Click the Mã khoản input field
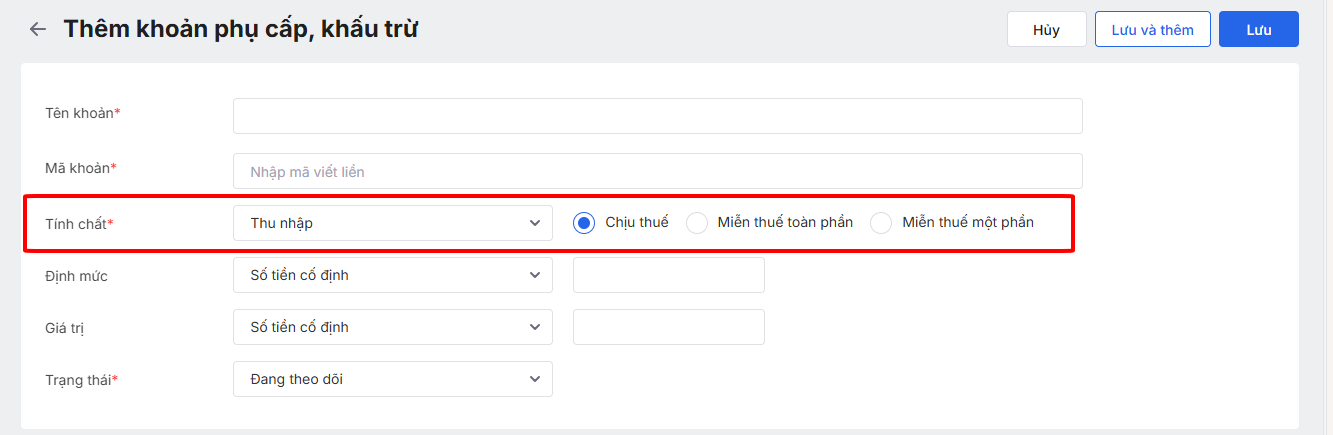The height and width of the screenshot is (435, 1333). 657,171
